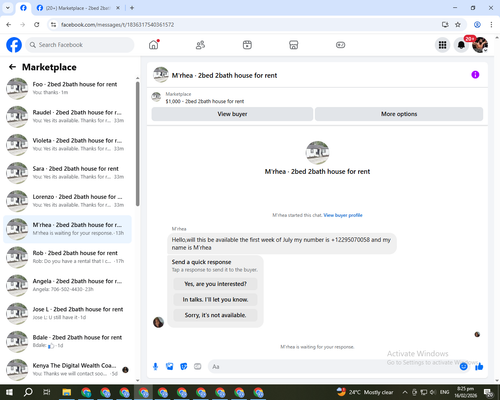Open Rob's conversation in the list
Image resolution: width=500 pixels, height=400 pixels.
[68, 257]
